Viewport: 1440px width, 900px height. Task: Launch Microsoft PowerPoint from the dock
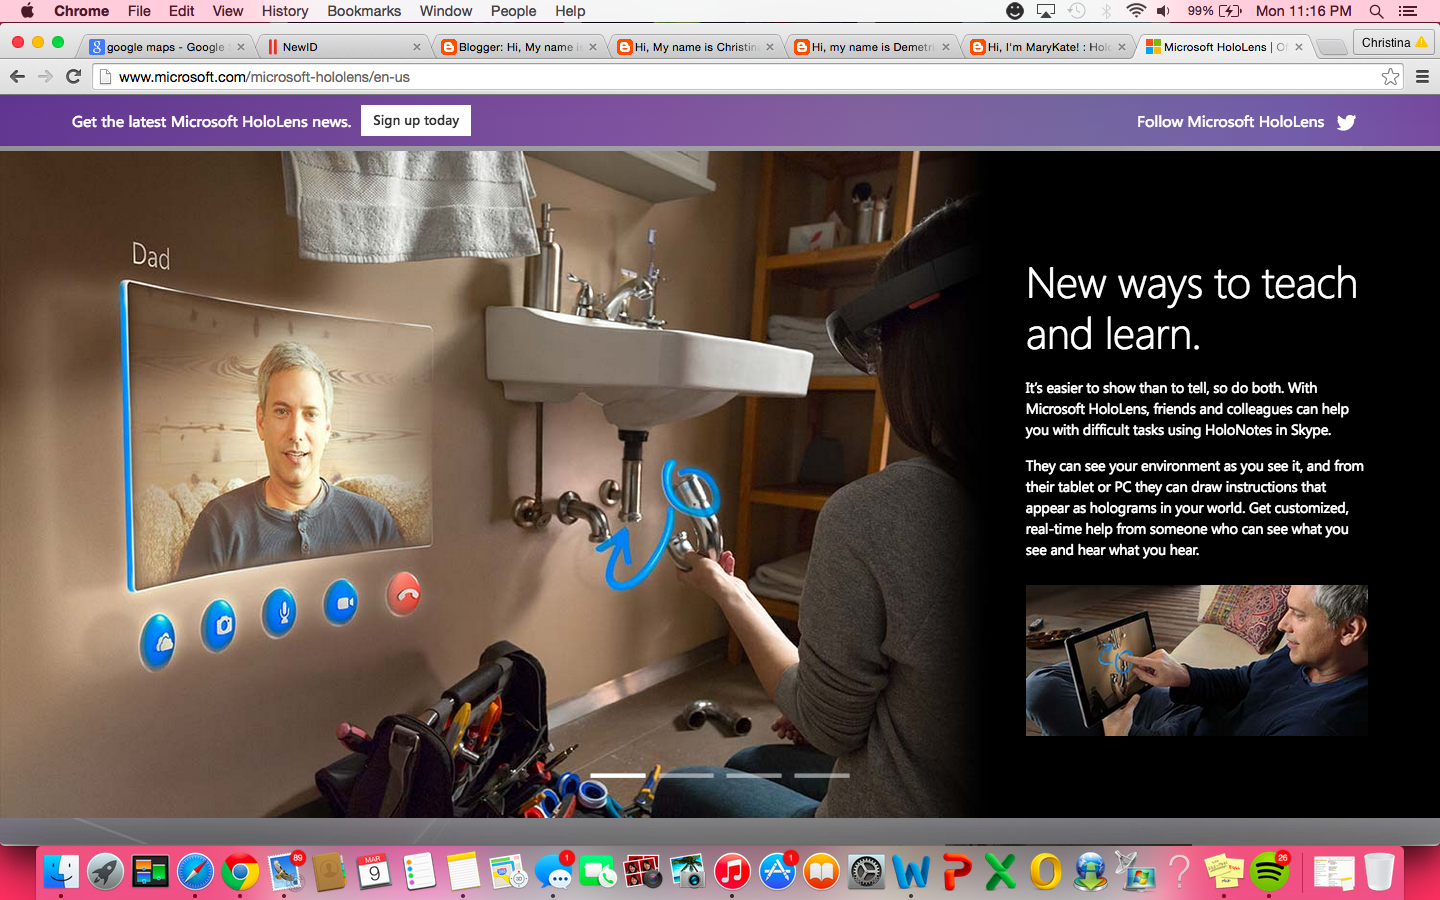click(x=956, y=872)
